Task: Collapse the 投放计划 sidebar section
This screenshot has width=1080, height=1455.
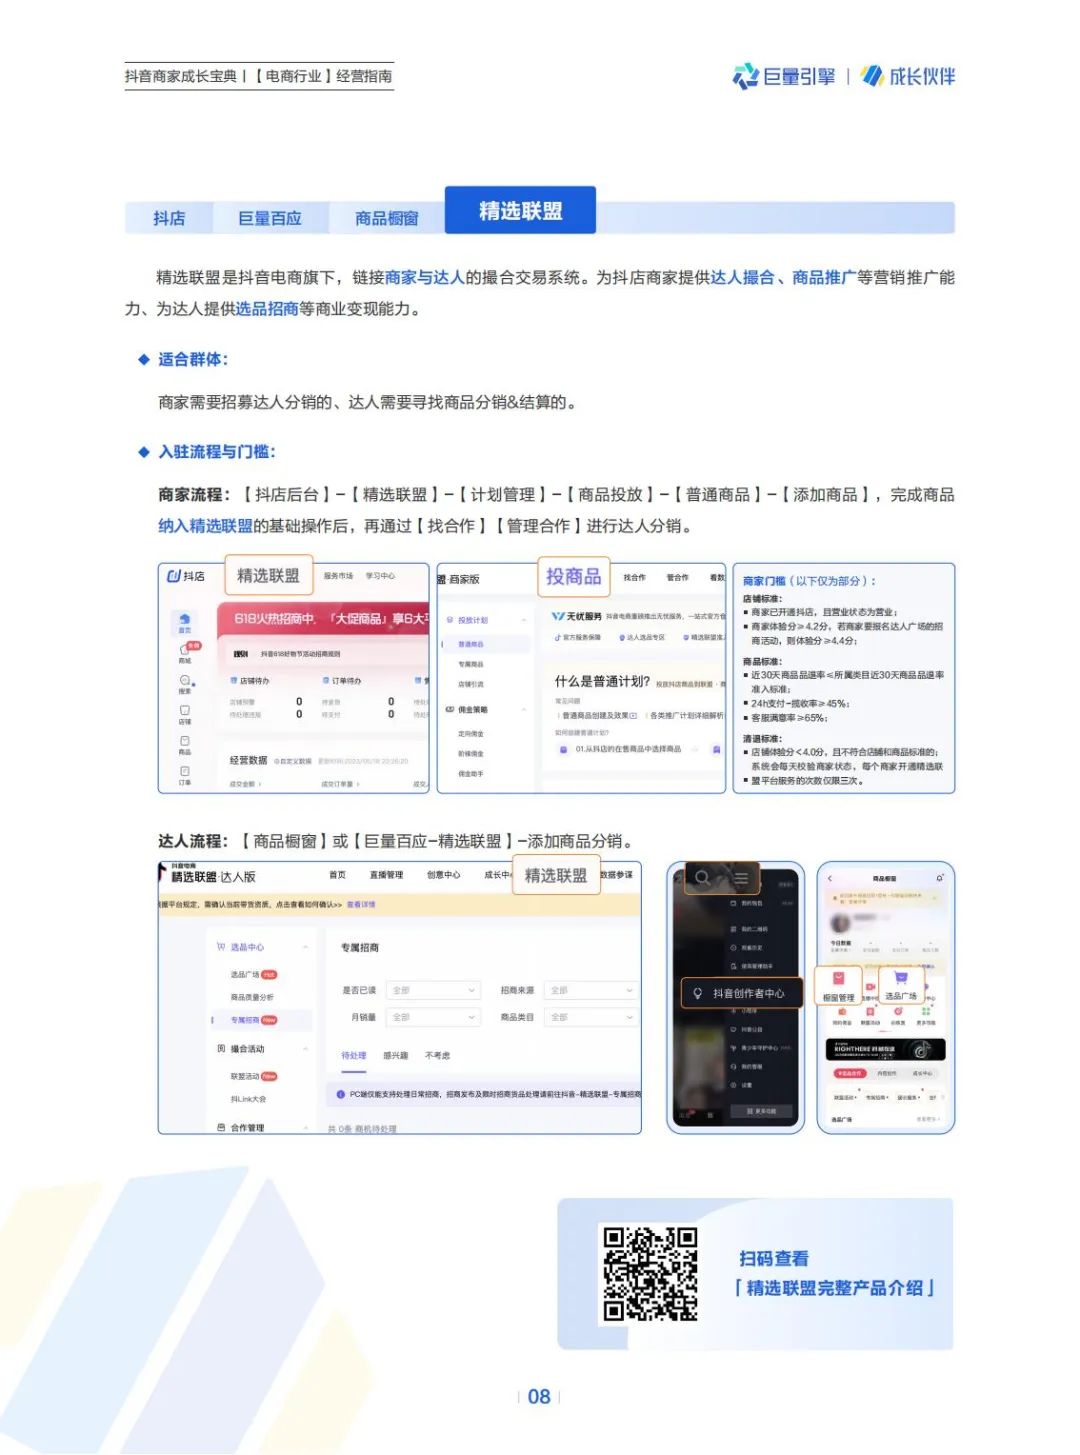Action: (523, 620)
